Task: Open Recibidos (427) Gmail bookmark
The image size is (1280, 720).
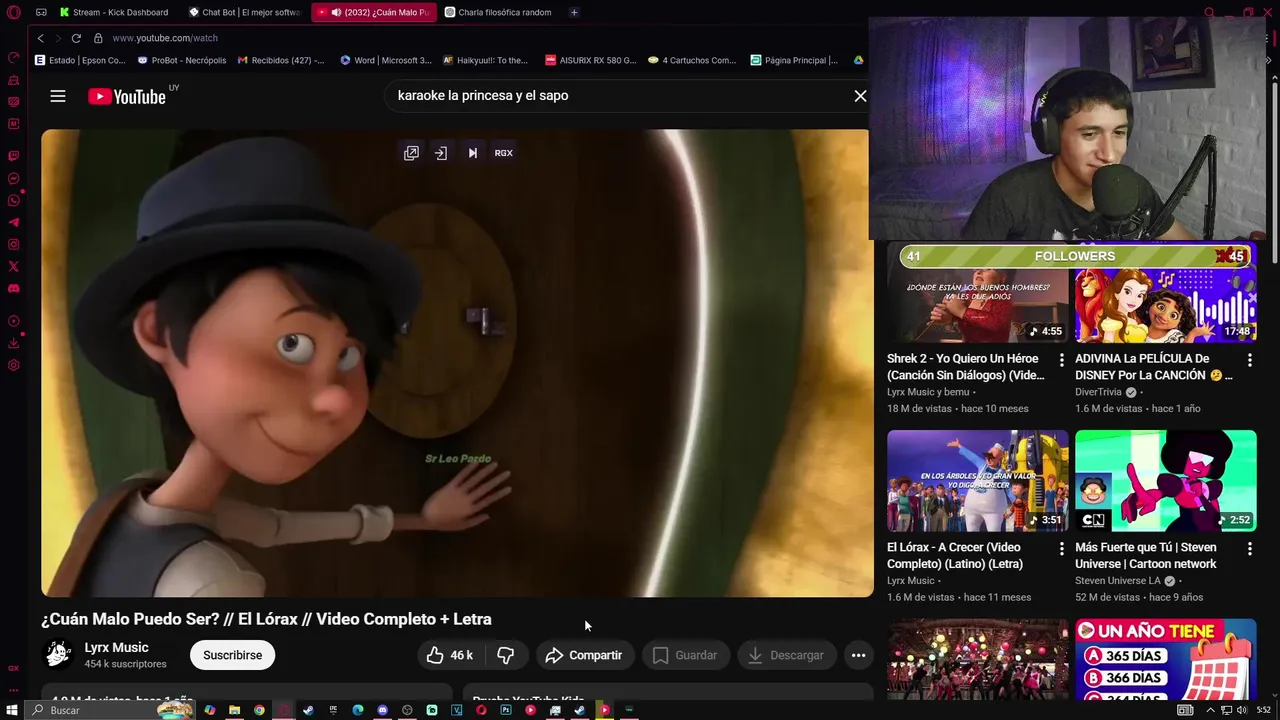Action: point(281,60)
